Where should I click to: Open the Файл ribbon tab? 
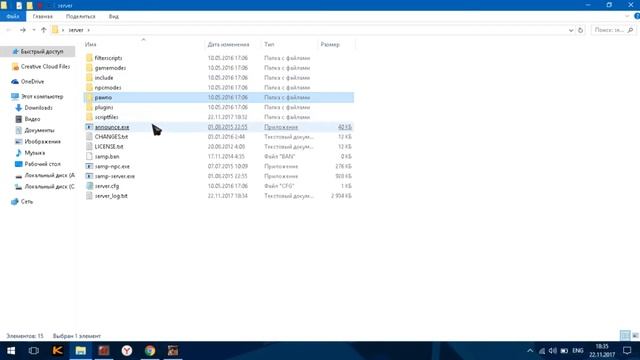(13, 16)
